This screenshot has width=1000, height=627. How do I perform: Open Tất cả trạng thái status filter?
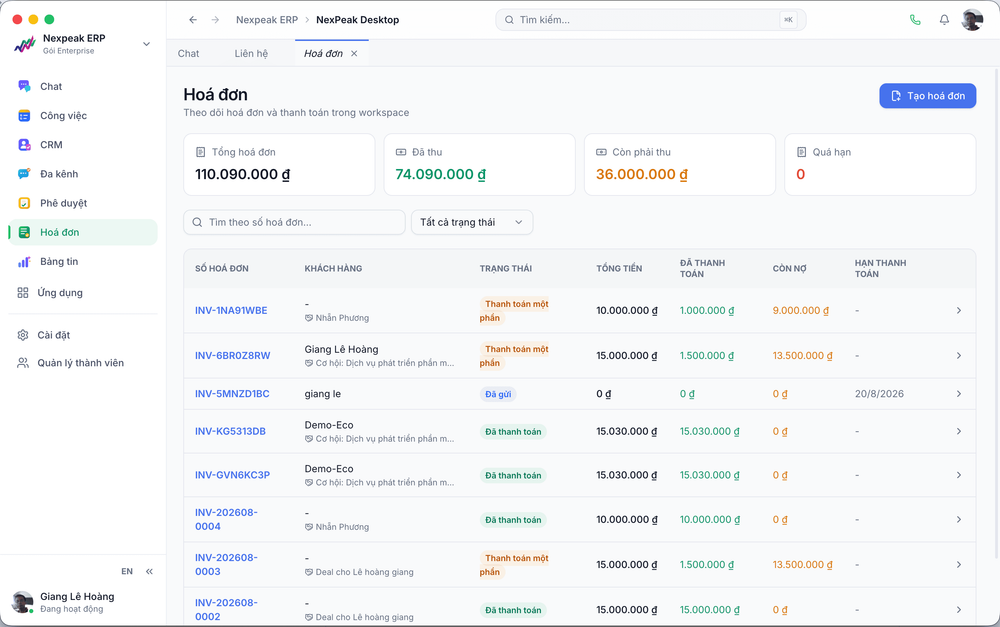pos(472,222)
